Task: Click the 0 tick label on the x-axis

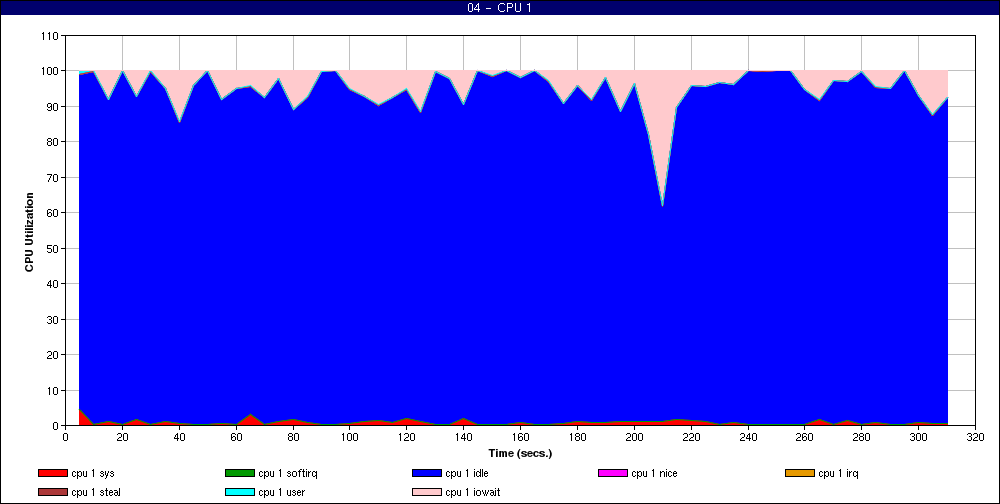Action: click(x=65, y=437)
